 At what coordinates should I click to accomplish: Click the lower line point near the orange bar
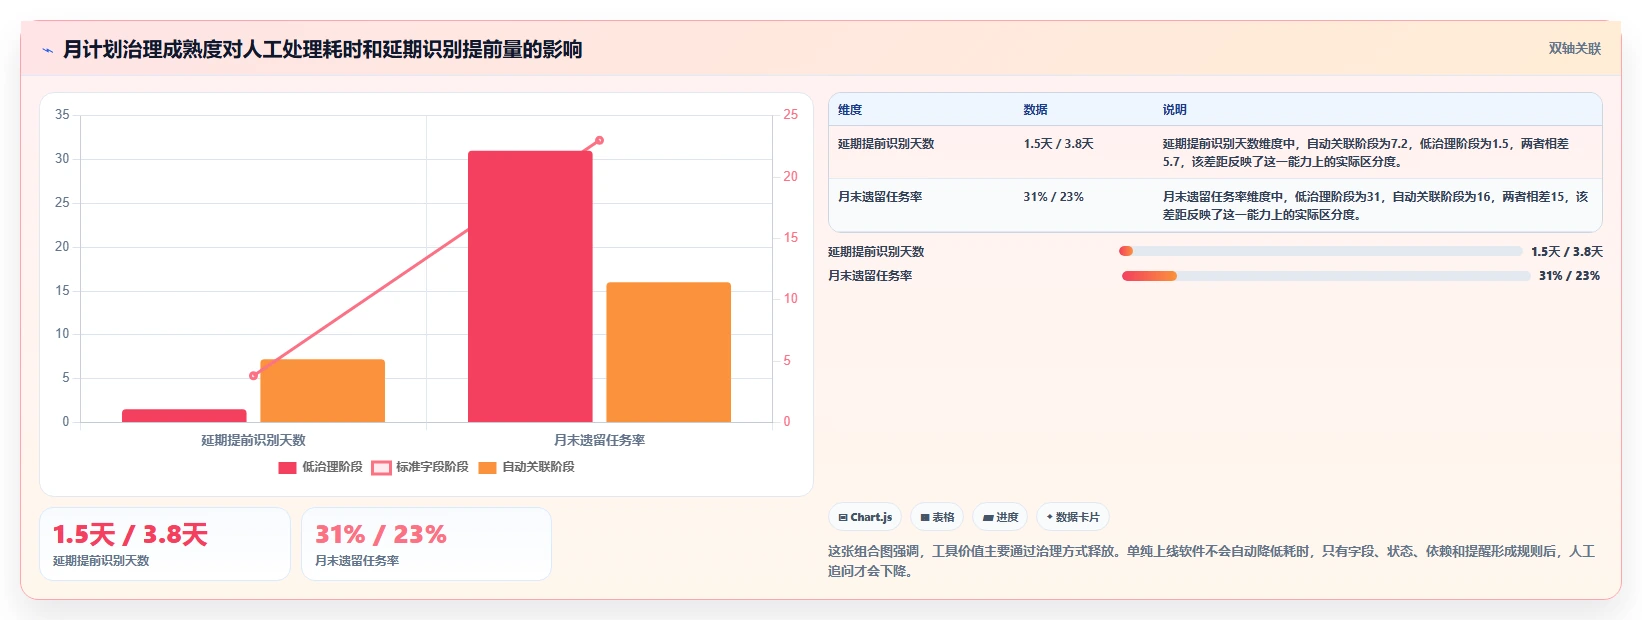(253, 376)
